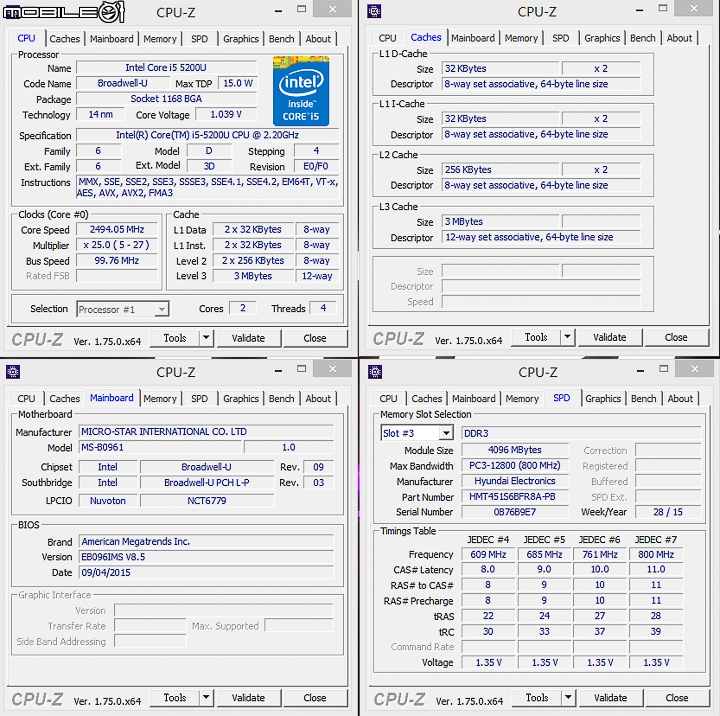The image size is (720, 716).
Task: Minimize the top-left CPU-Z window
Action: click(278, 10)
